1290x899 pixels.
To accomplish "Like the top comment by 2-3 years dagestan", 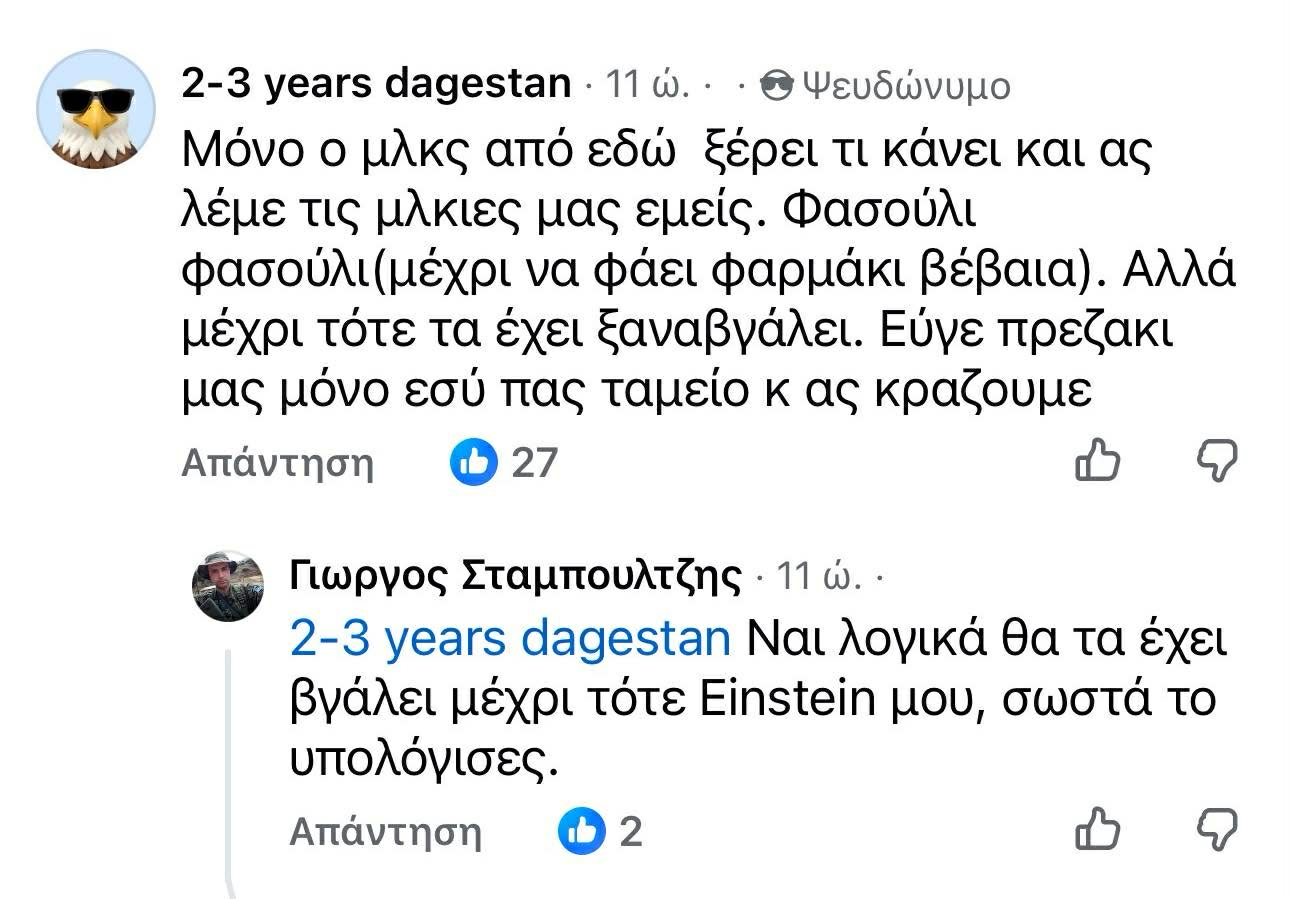I will click(x=1096, y=462).
